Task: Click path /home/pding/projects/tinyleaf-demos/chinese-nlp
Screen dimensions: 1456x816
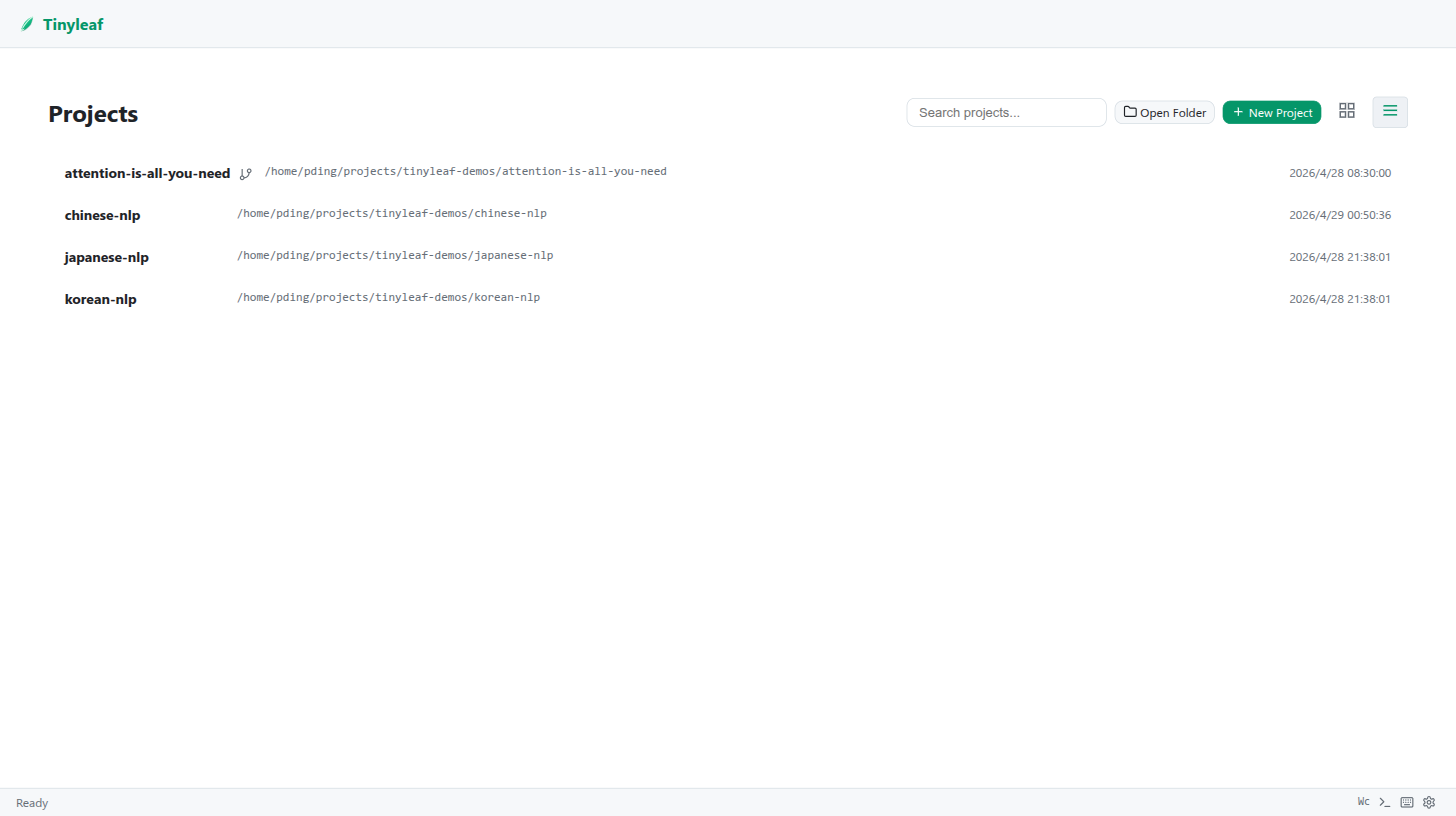Action: (392, 214)
